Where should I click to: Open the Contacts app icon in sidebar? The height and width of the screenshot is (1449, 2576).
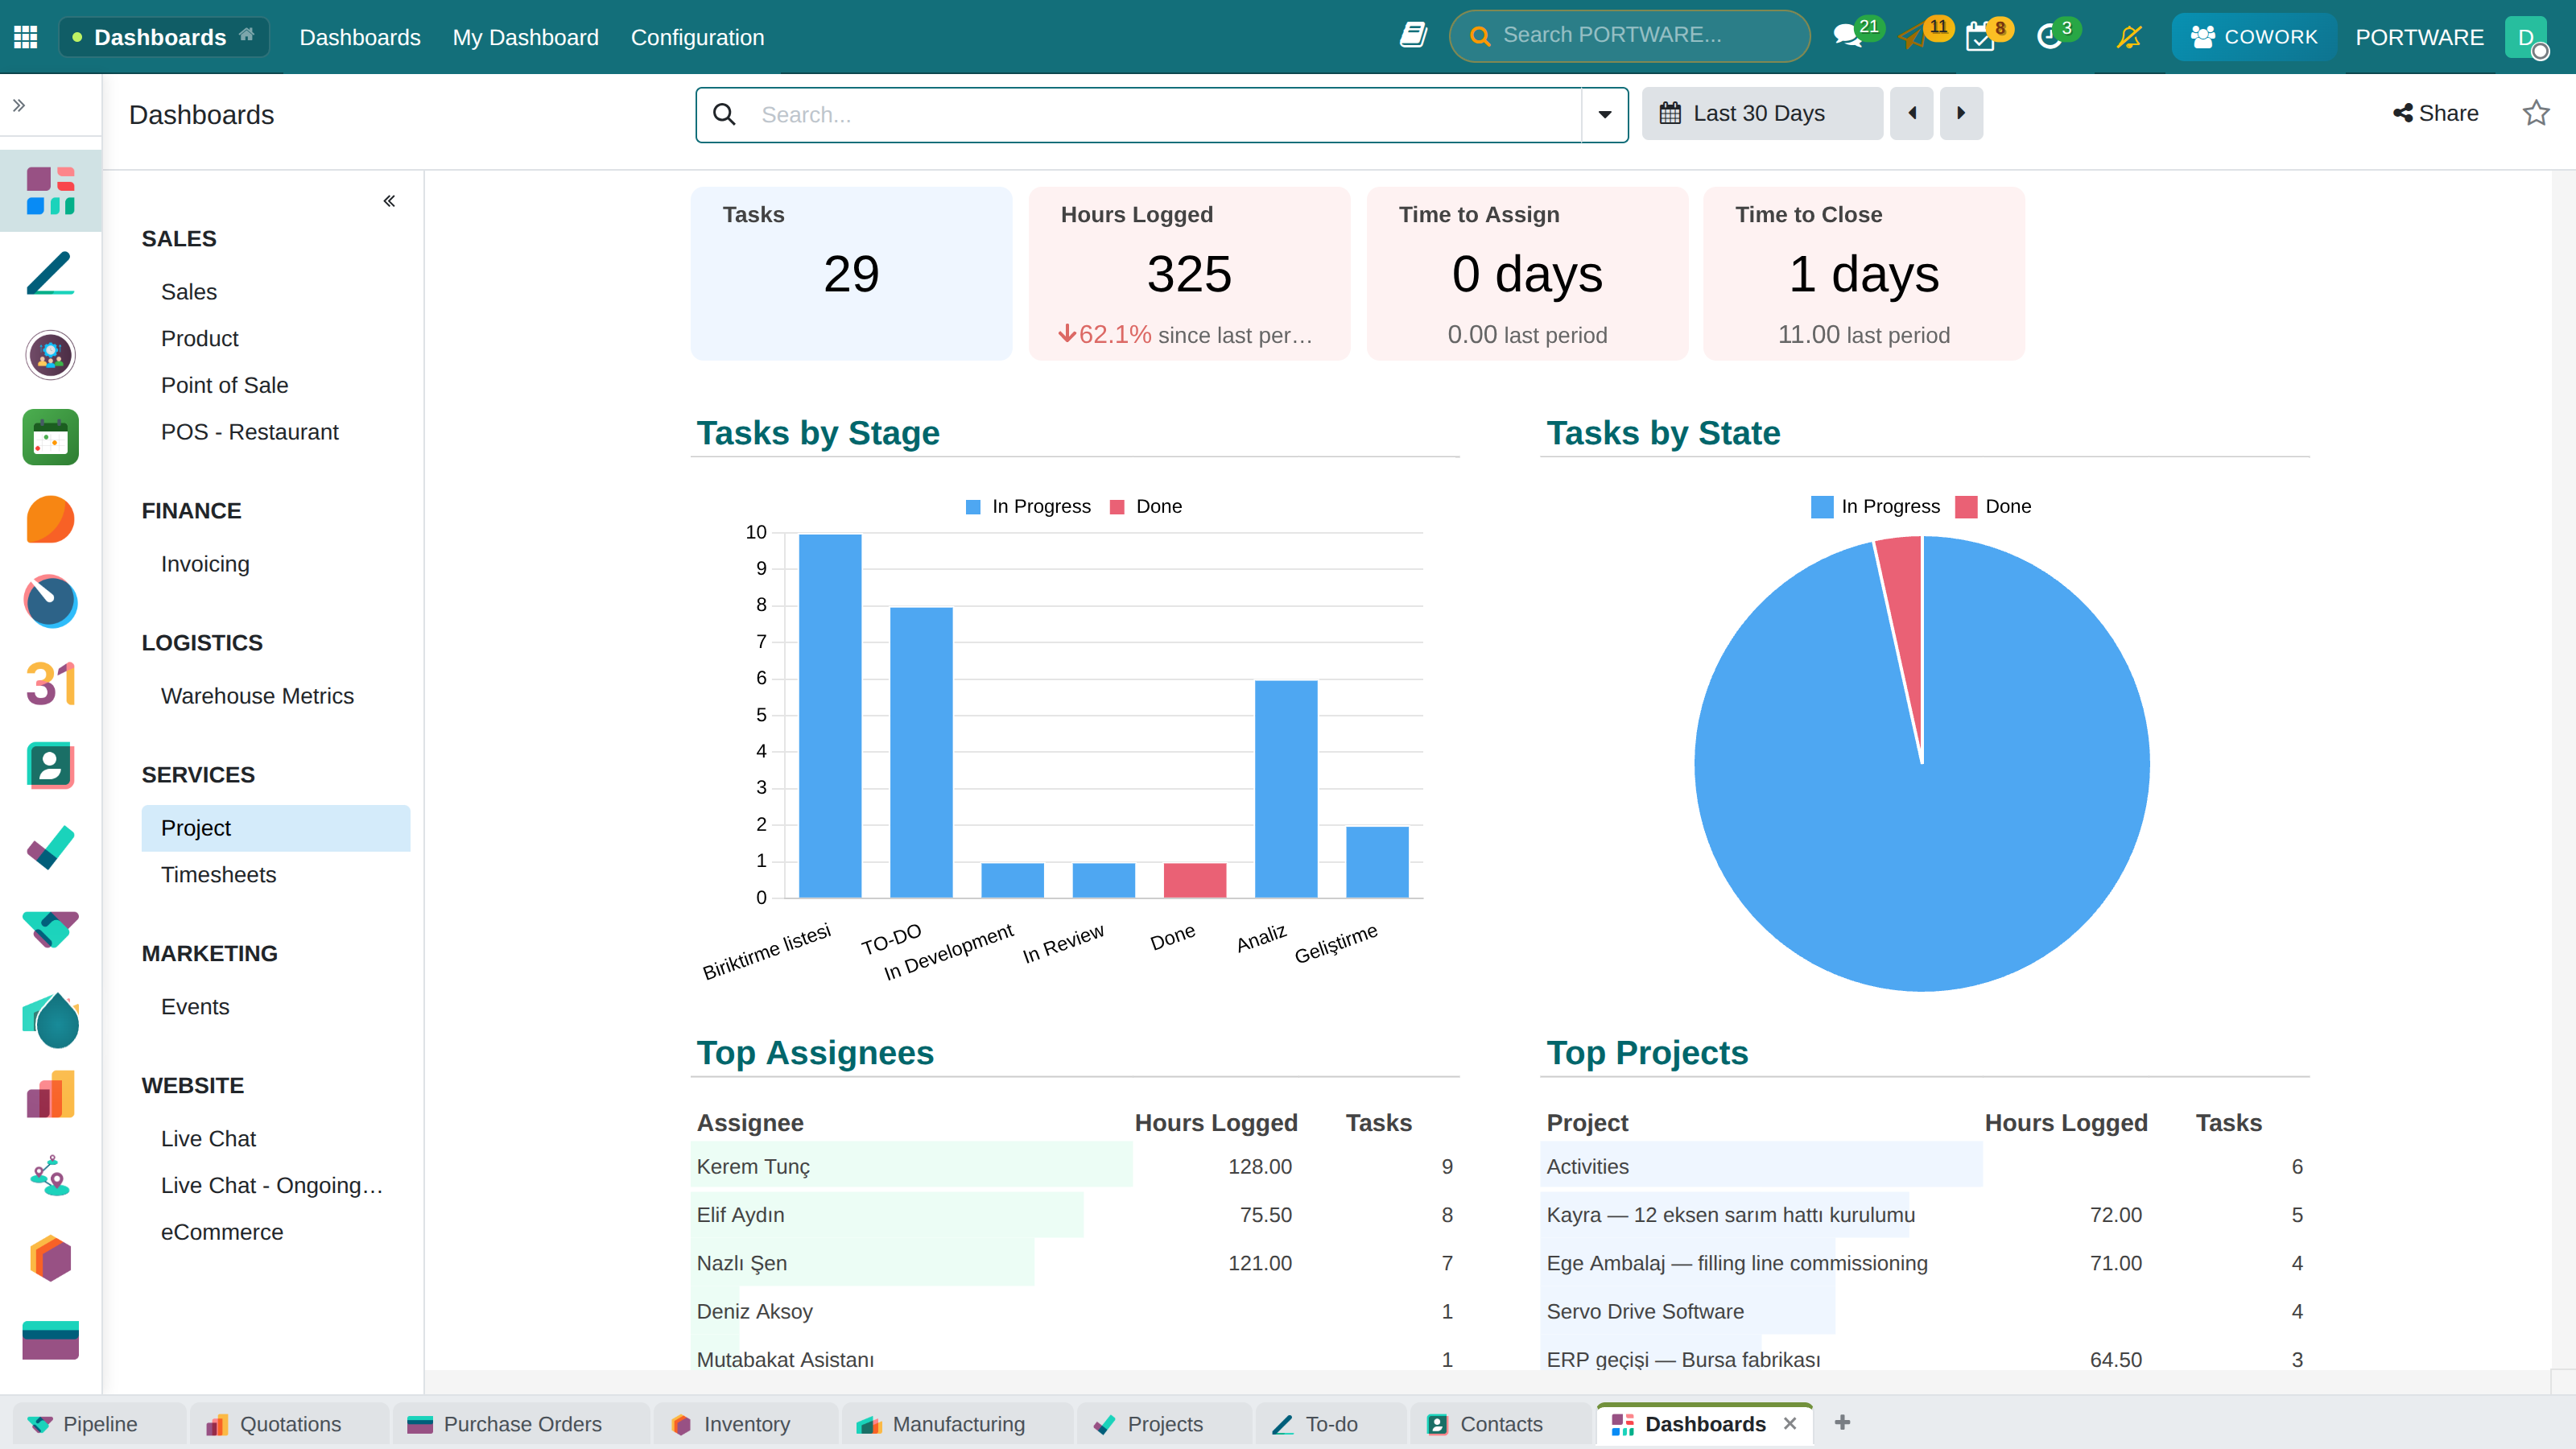(50, 766)
